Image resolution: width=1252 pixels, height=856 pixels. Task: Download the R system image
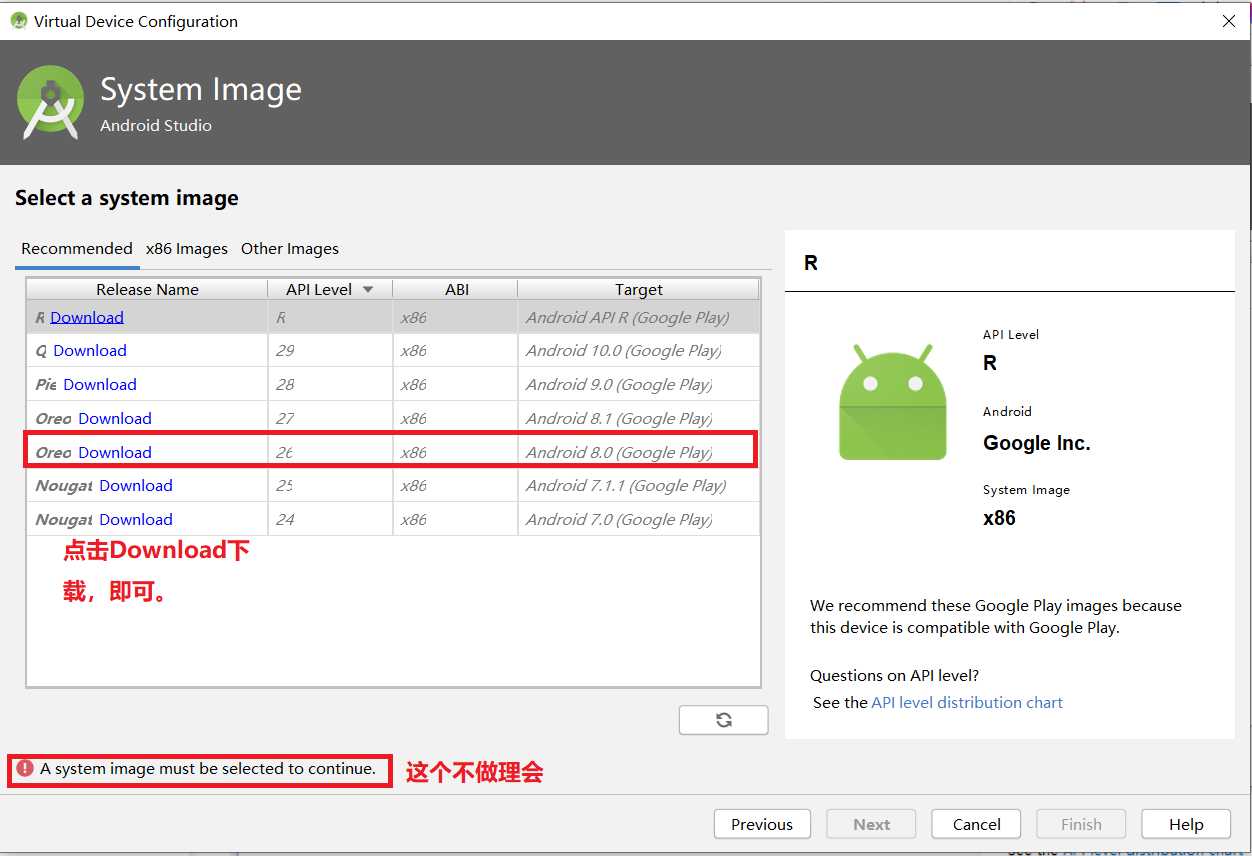point(87,317)
